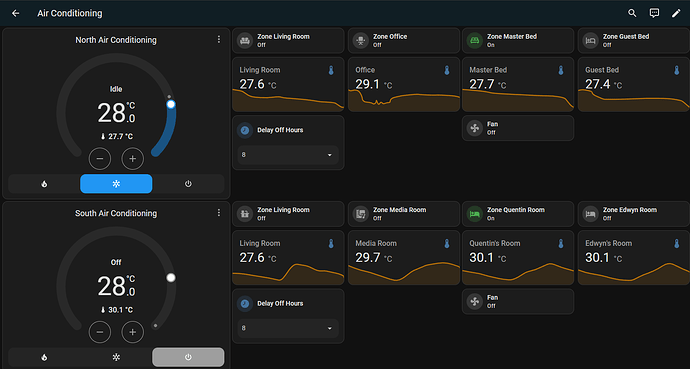The width and height of the screenshot is (690, 369).
Task: Open North Delay Off Hours dropdown
Action: 288,155
